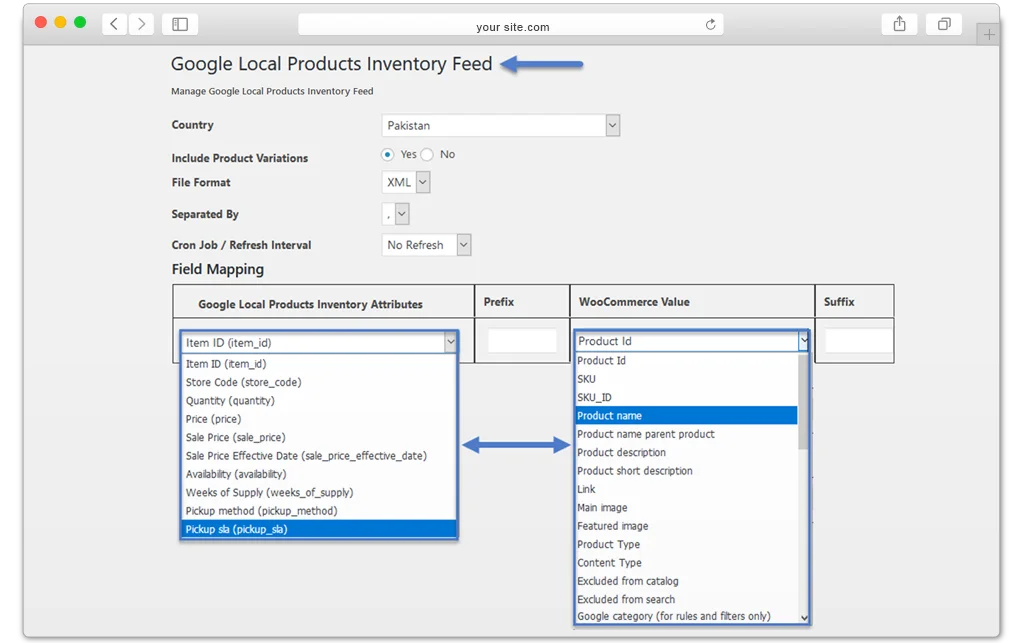1024x643 pixels.
Task: Select SKU in WooCommerce value list
Action: click(x=686, y=379)
